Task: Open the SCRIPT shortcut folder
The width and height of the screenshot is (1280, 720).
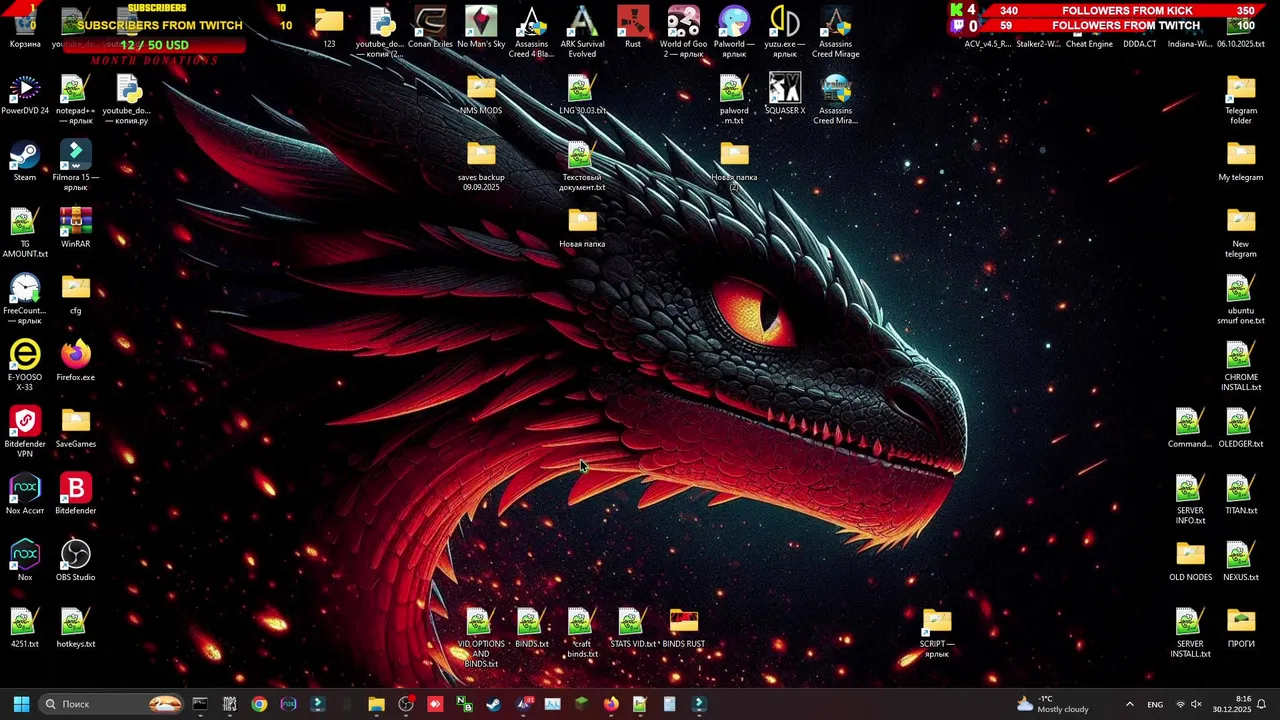Action: tap(937, 633)
